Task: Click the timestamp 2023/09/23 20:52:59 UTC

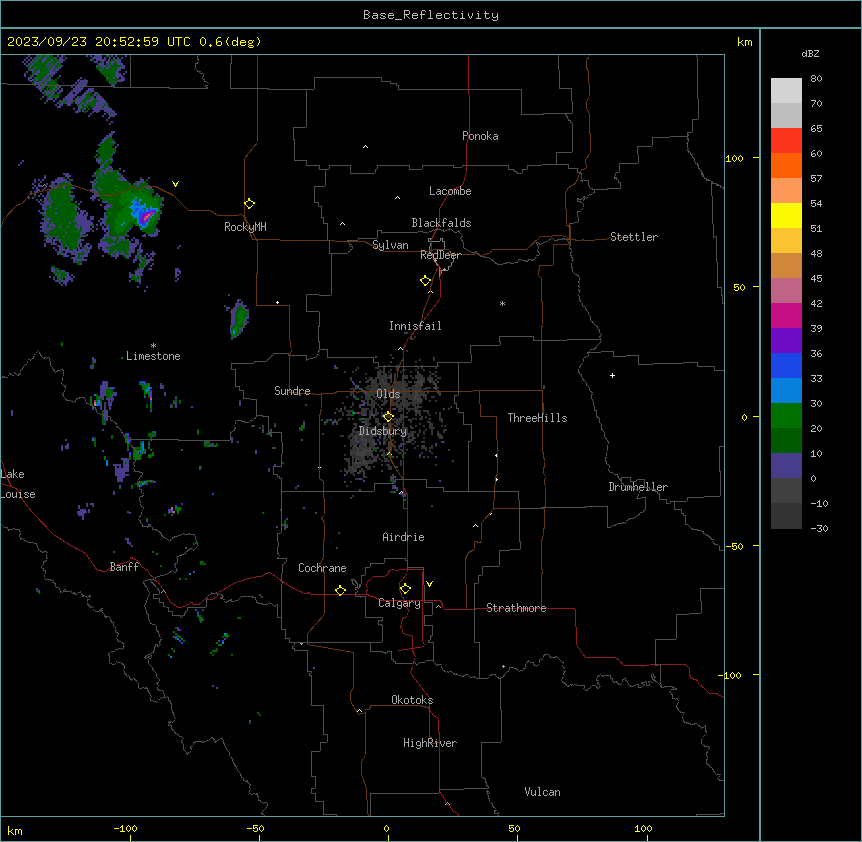Action: (x=98, y=42)
